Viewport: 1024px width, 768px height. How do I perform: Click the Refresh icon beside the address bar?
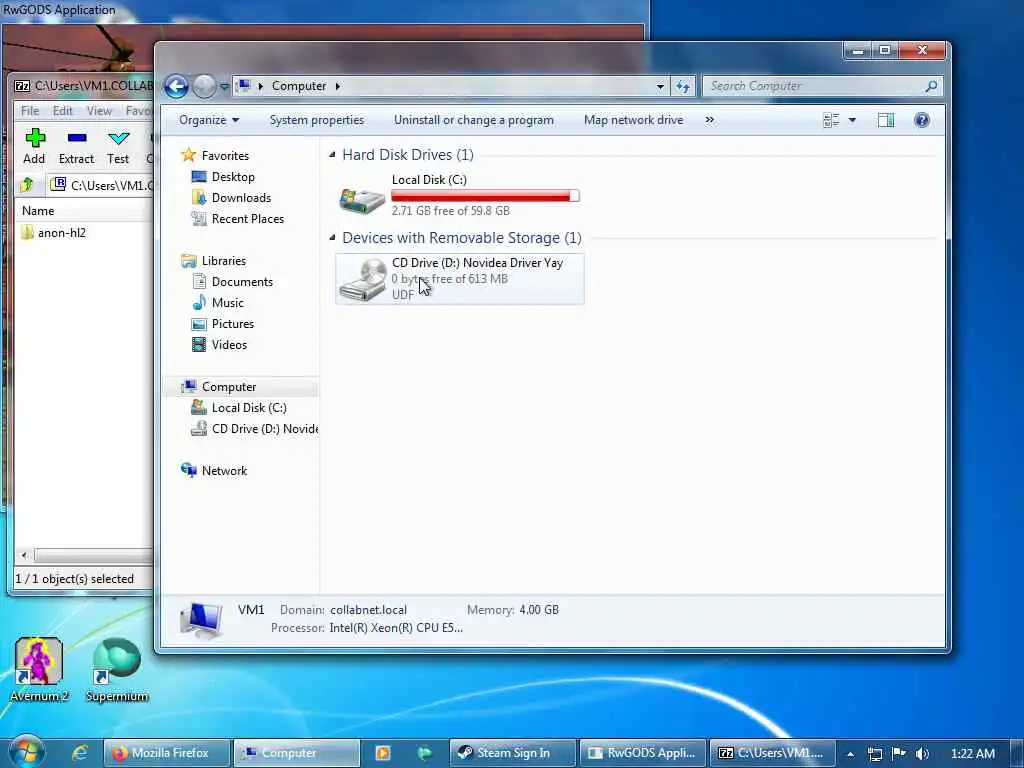(x=683, y=86)
